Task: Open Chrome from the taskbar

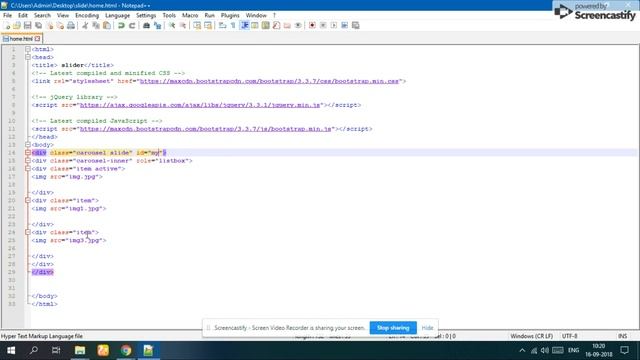Action: pyautogui.click(x=126, y=350)
